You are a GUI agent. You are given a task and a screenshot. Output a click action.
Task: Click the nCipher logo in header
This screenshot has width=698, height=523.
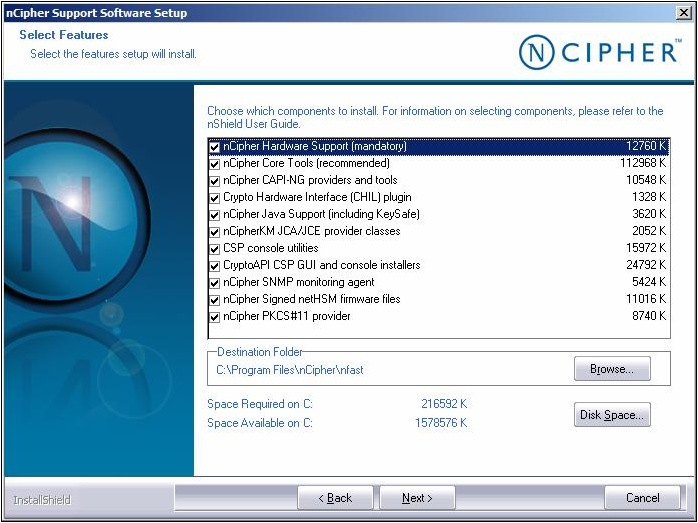599,52
